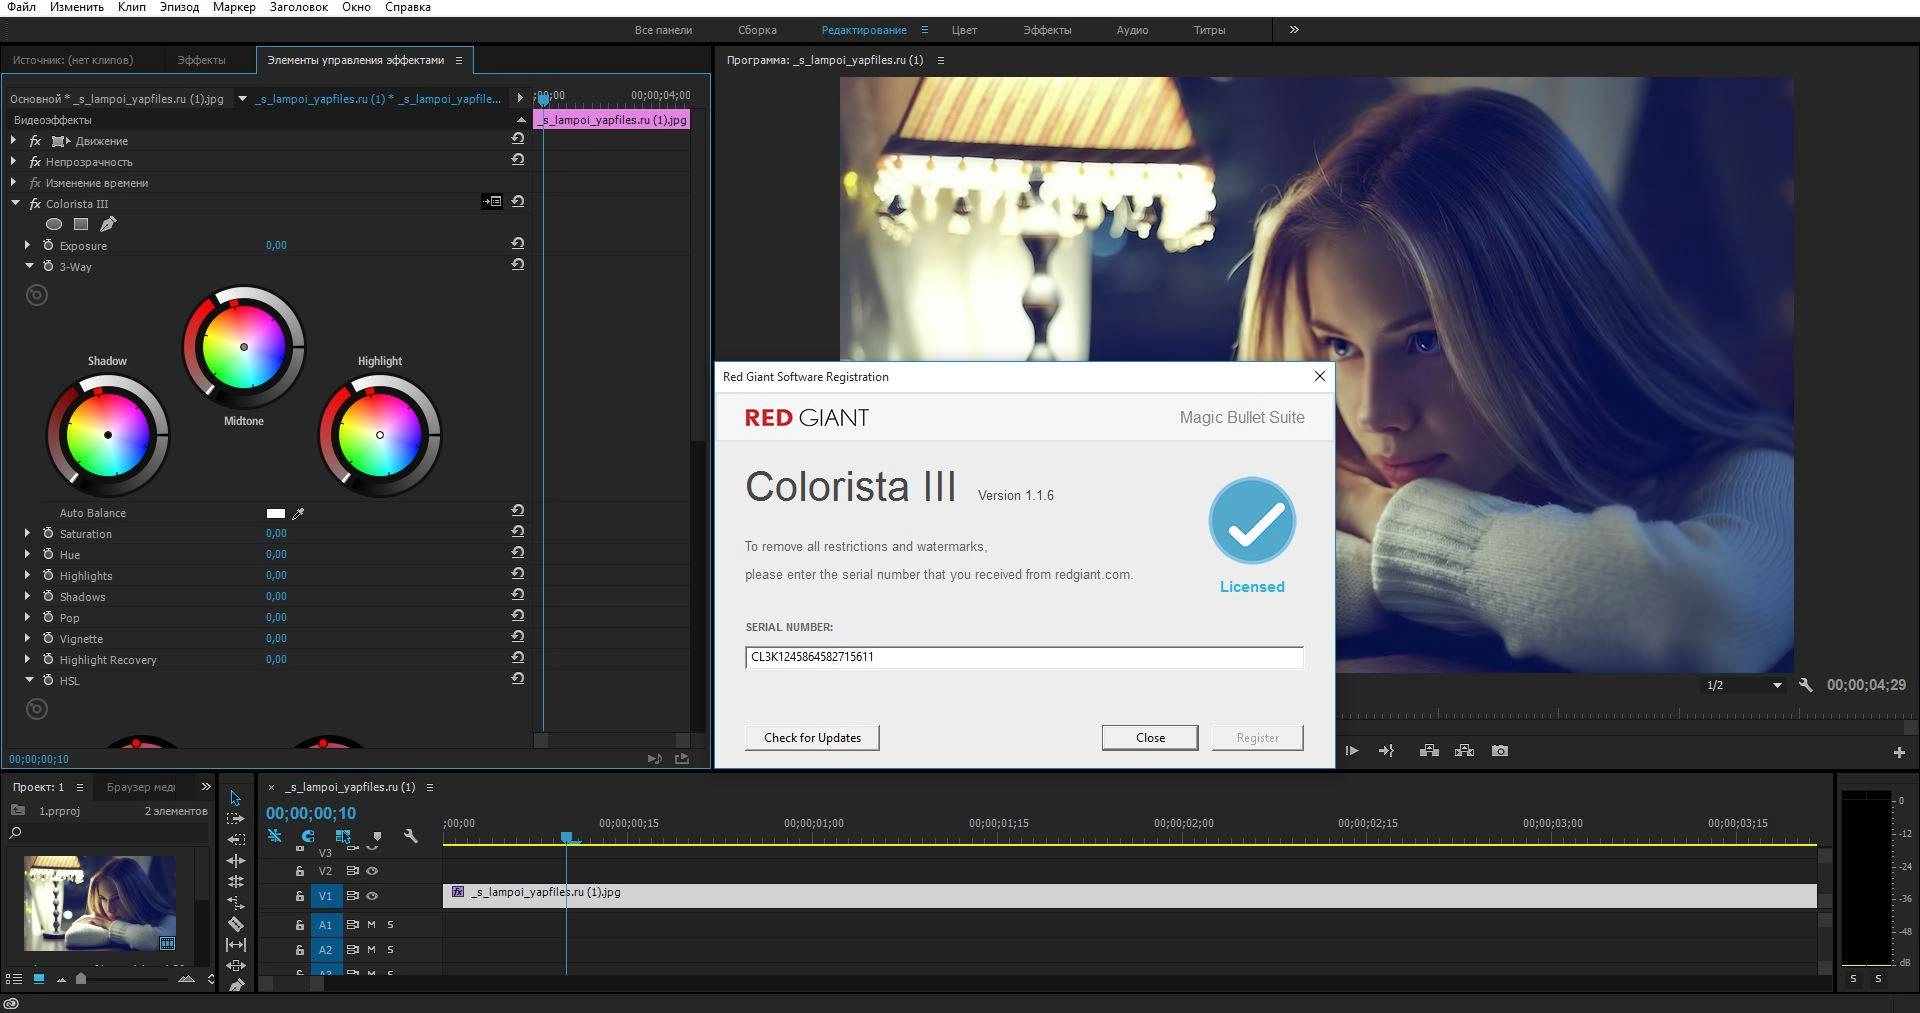
Task: Toggle nest sequence insert mode
Action: 274,836
